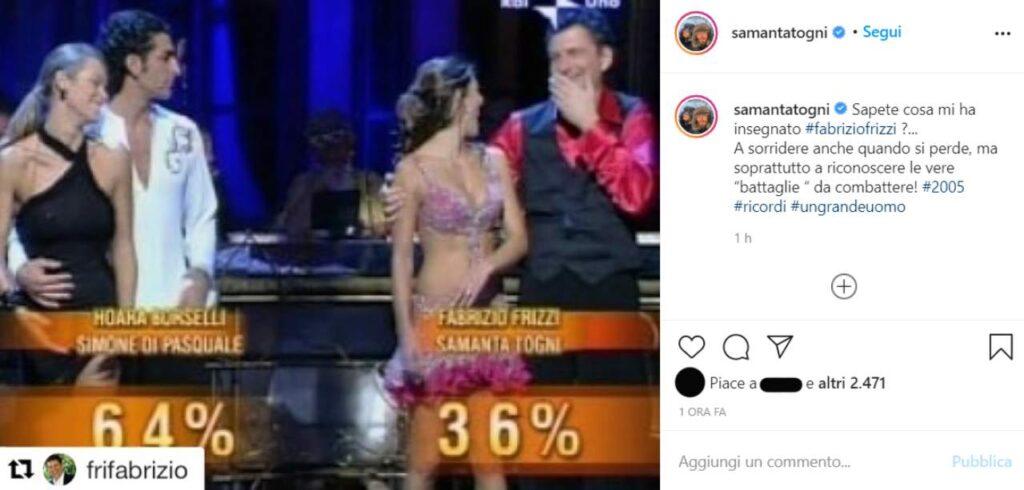Click the Pubblica button

(982, 462)
